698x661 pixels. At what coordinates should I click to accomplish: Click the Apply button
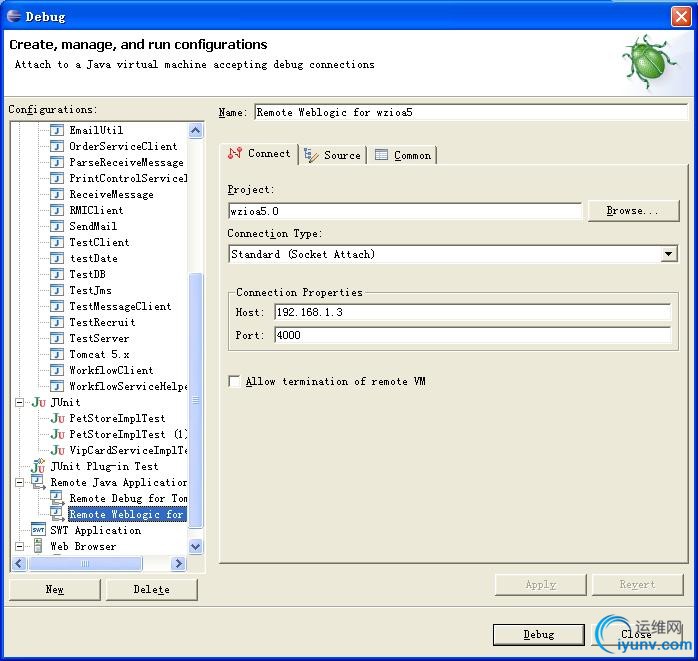[x=540, y=584]
